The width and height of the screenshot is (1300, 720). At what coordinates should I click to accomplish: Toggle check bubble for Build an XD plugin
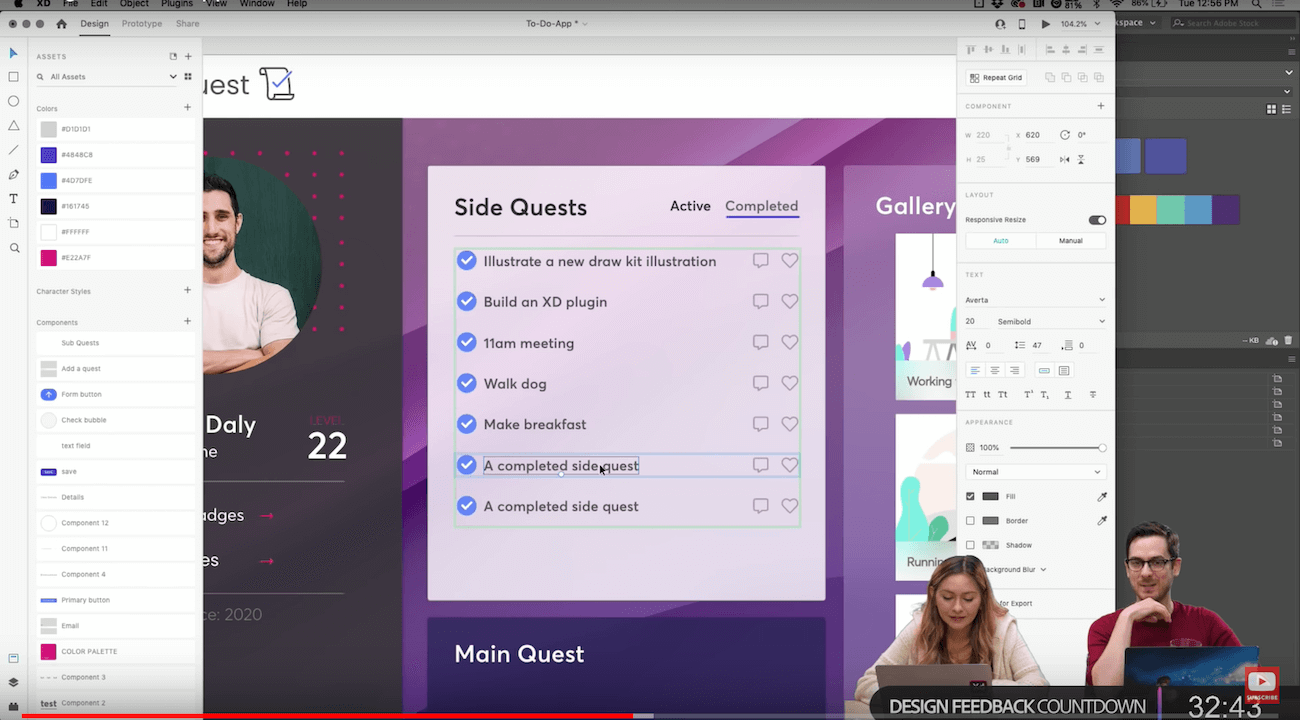pos(466,301)
